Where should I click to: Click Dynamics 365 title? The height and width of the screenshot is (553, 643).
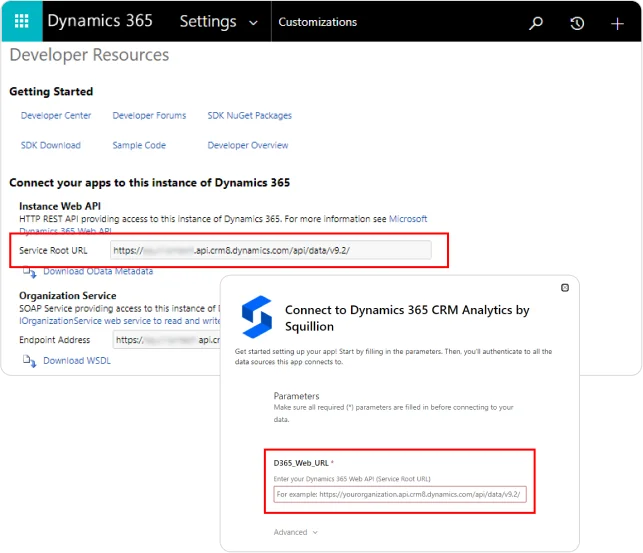[100, 21]
